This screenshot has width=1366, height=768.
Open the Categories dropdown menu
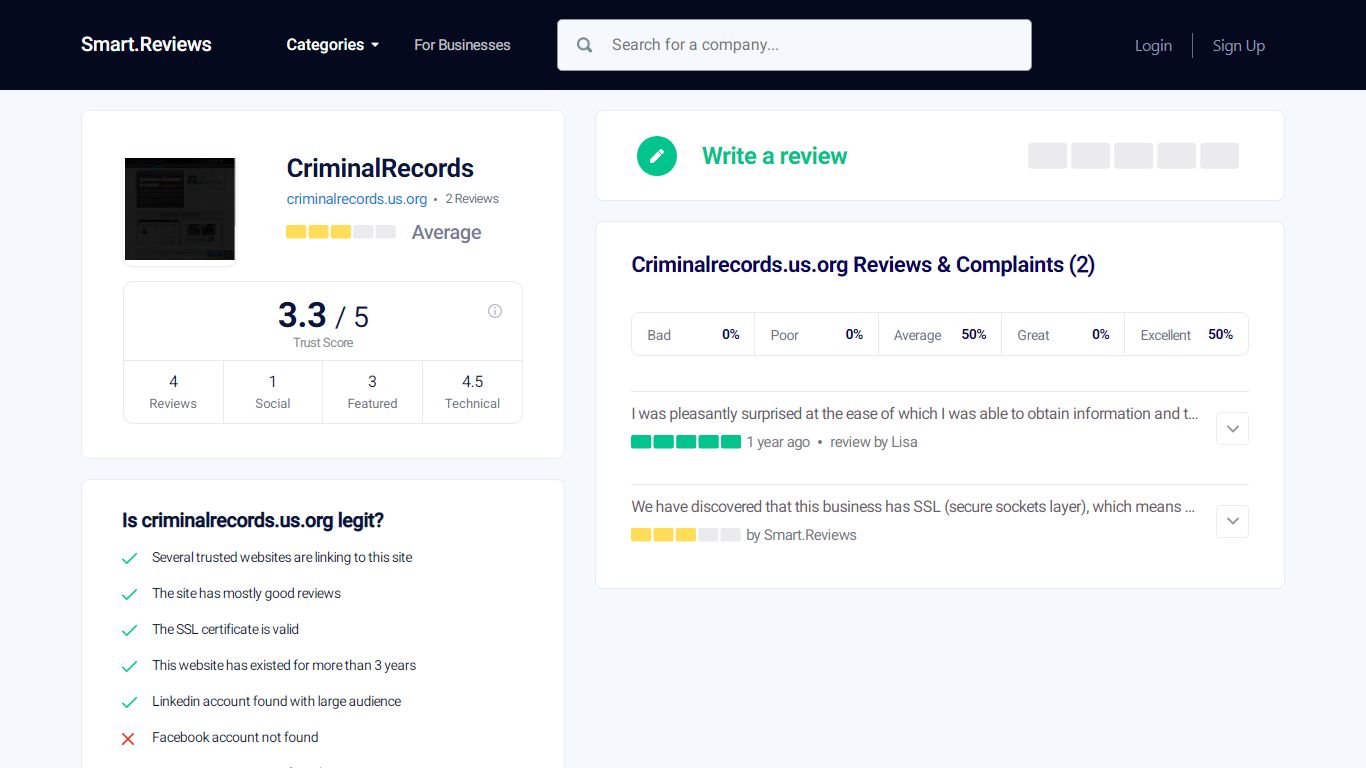(332, 44)
